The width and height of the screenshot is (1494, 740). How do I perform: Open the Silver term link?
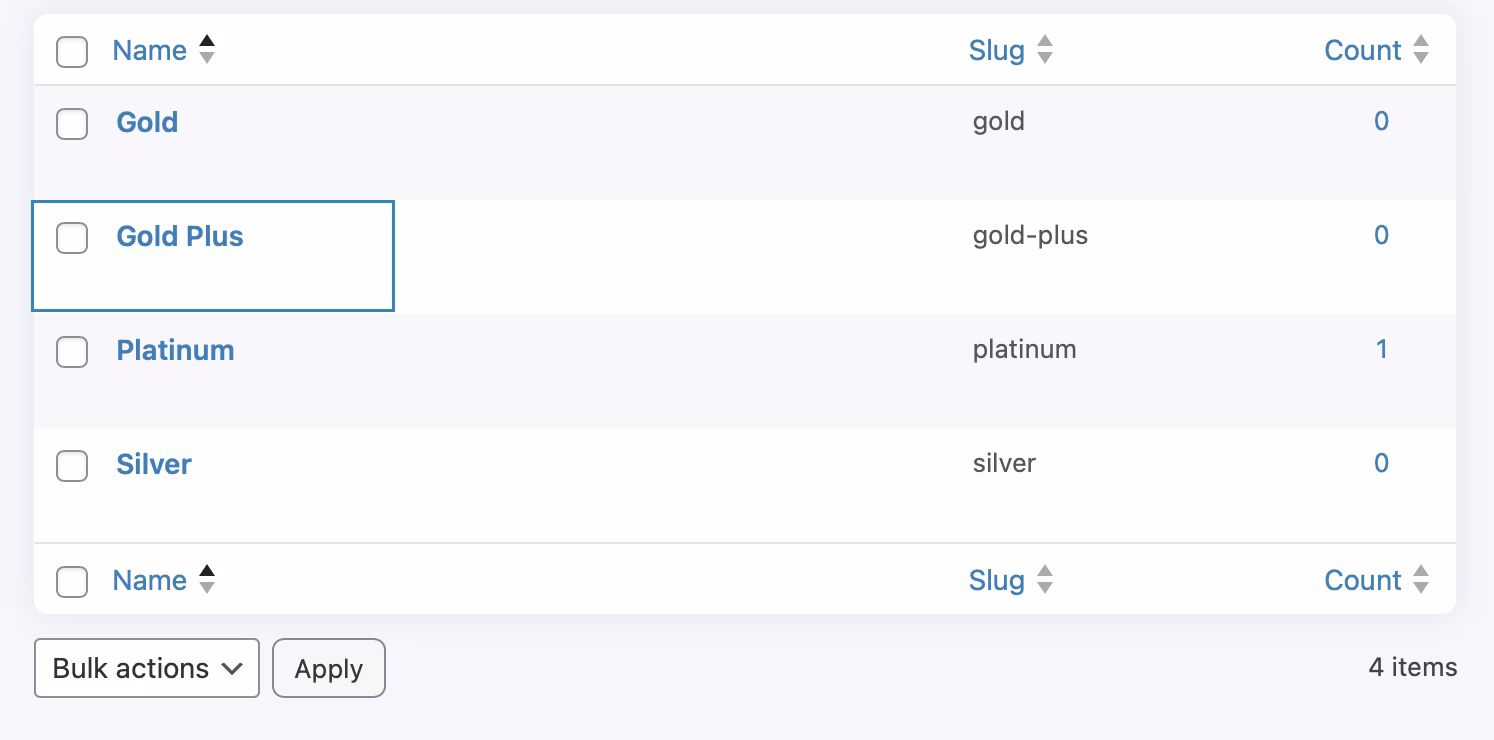pos(154,464)
